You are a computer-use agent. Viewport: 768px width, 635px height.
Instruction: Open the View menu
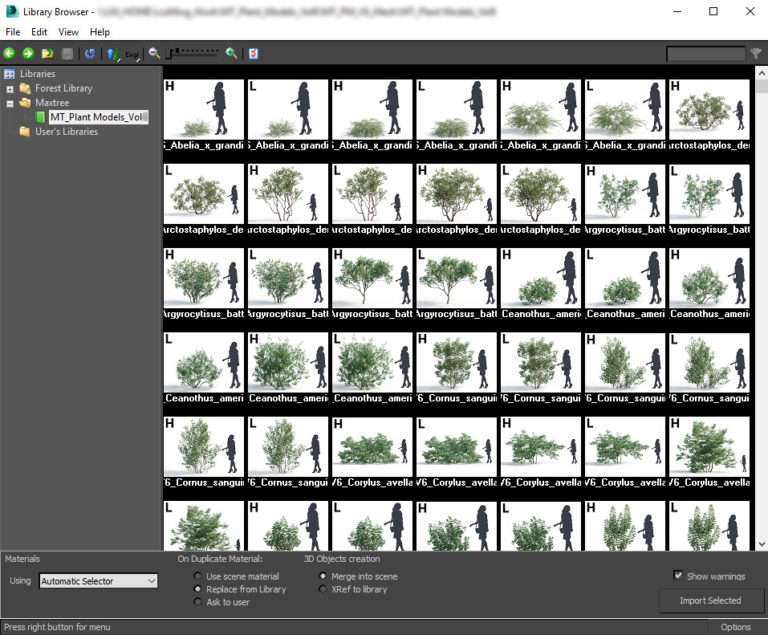68,32
